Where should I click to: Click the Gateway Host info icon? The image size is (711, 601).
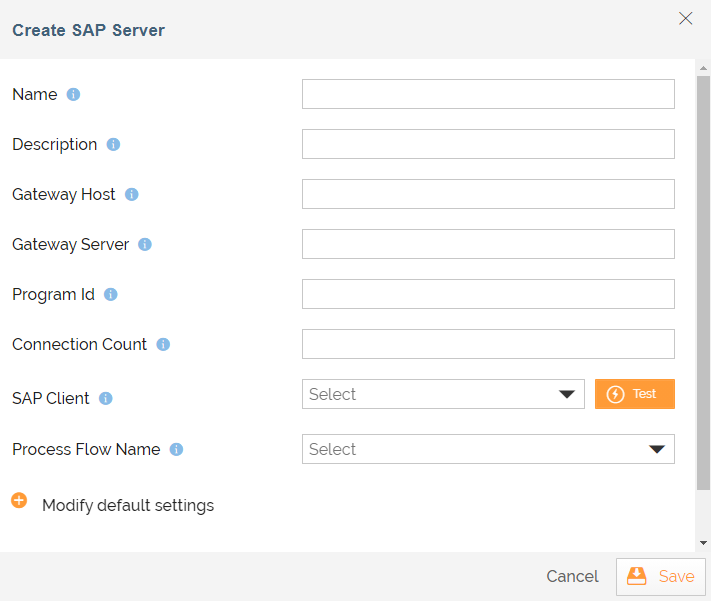tap(131, 194)
